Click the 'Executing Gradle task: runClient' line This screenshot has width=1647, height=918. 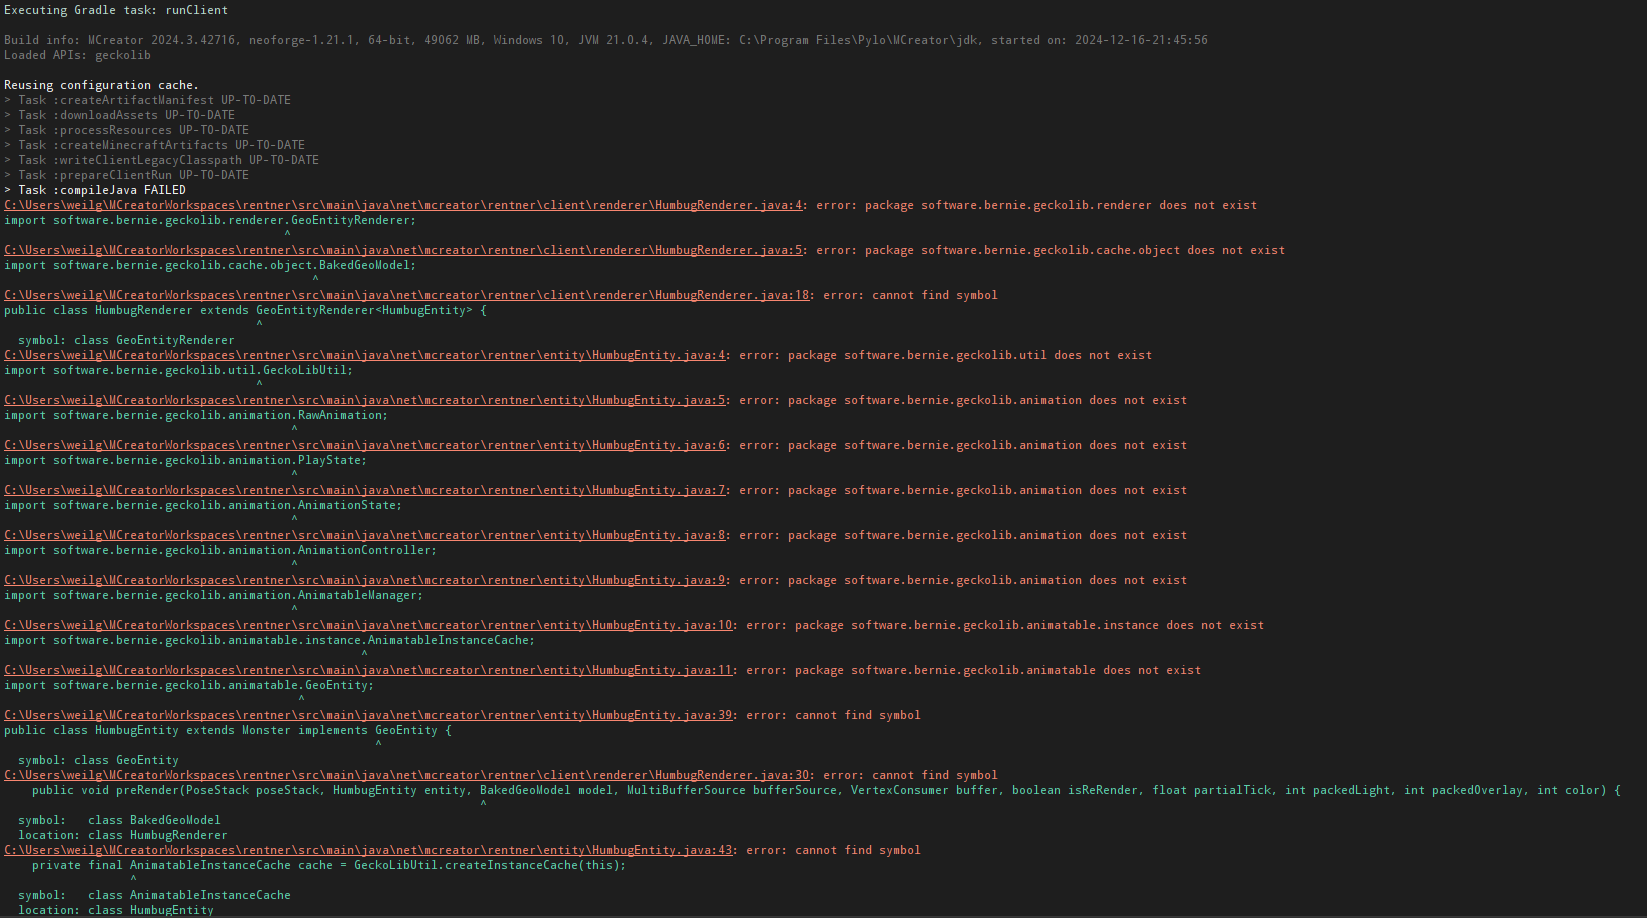point(116,10)
